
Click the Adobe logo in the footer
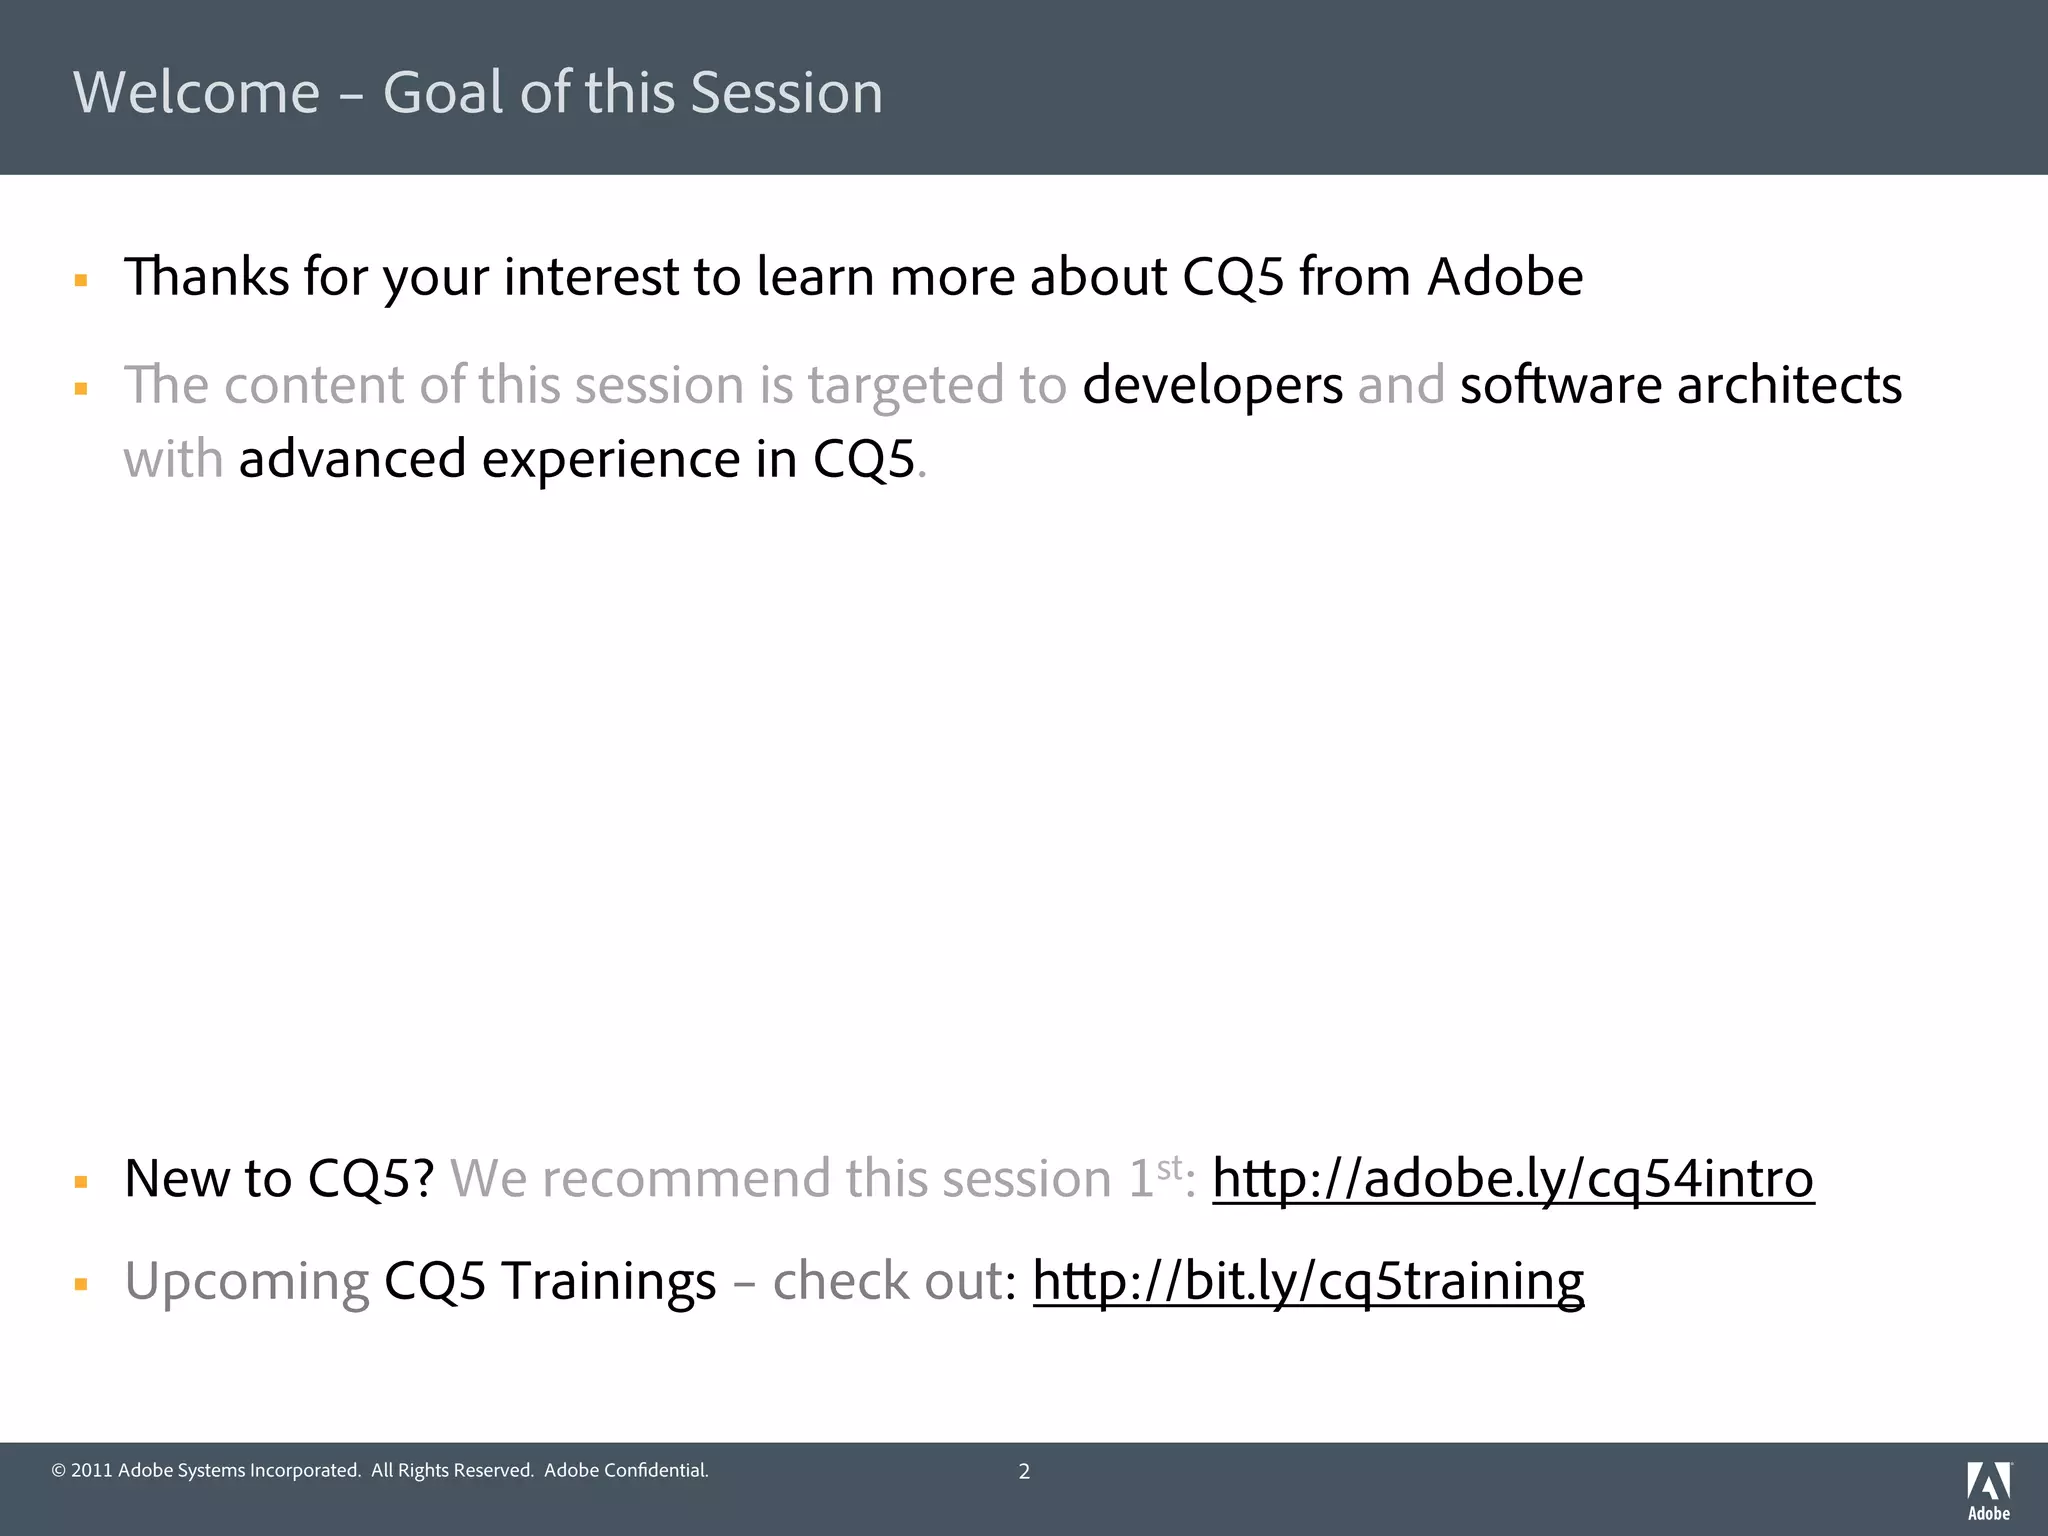1988,1490
